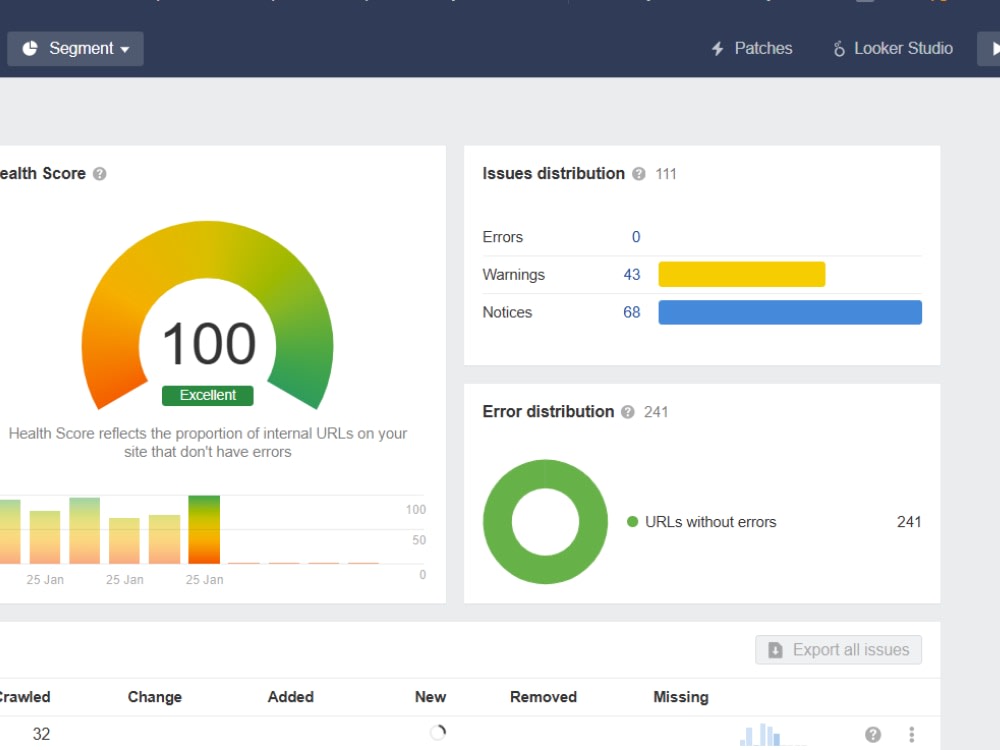Click the URLs without errors value 241
1000x750 pixels.
point(909,522)
